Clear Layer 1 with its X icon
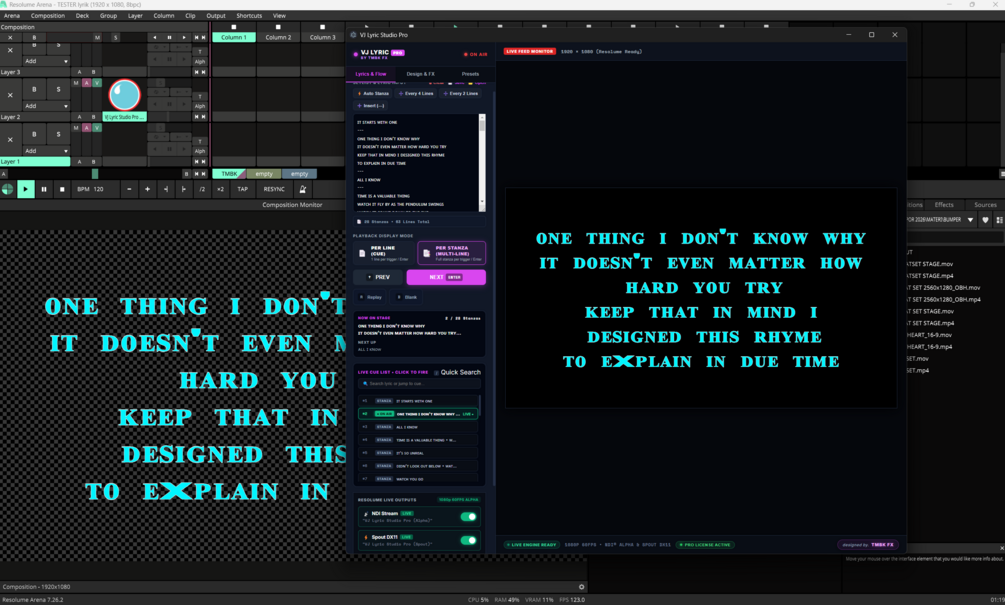 [x=10, y=140]
